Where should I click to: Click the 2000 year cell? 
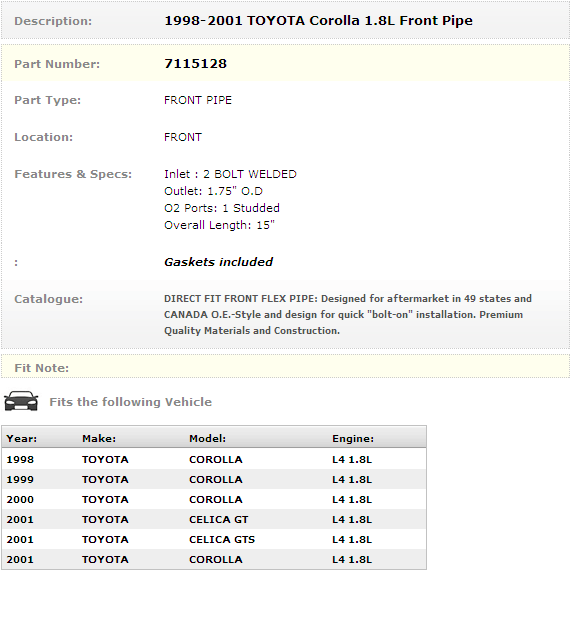[20, 499]
